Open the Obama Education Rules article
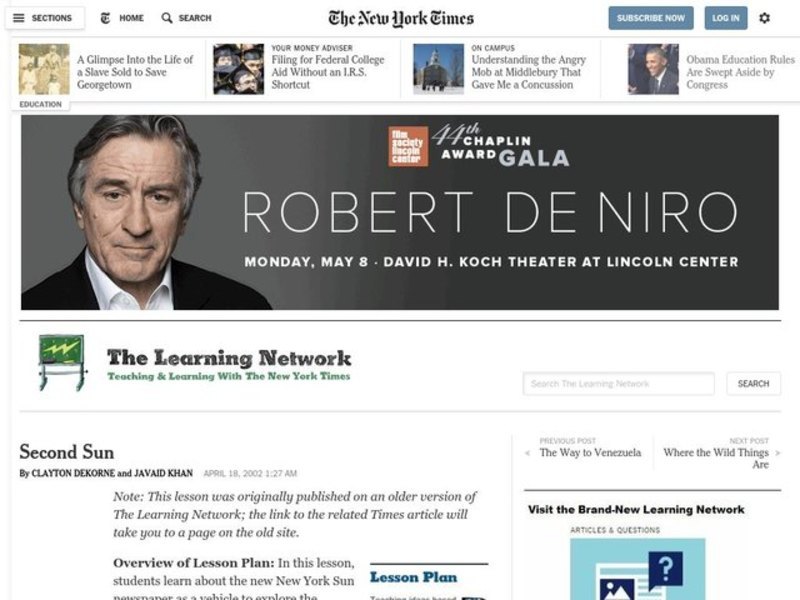Viewport: 800px width, 600px height. click(x=740, y=72)
